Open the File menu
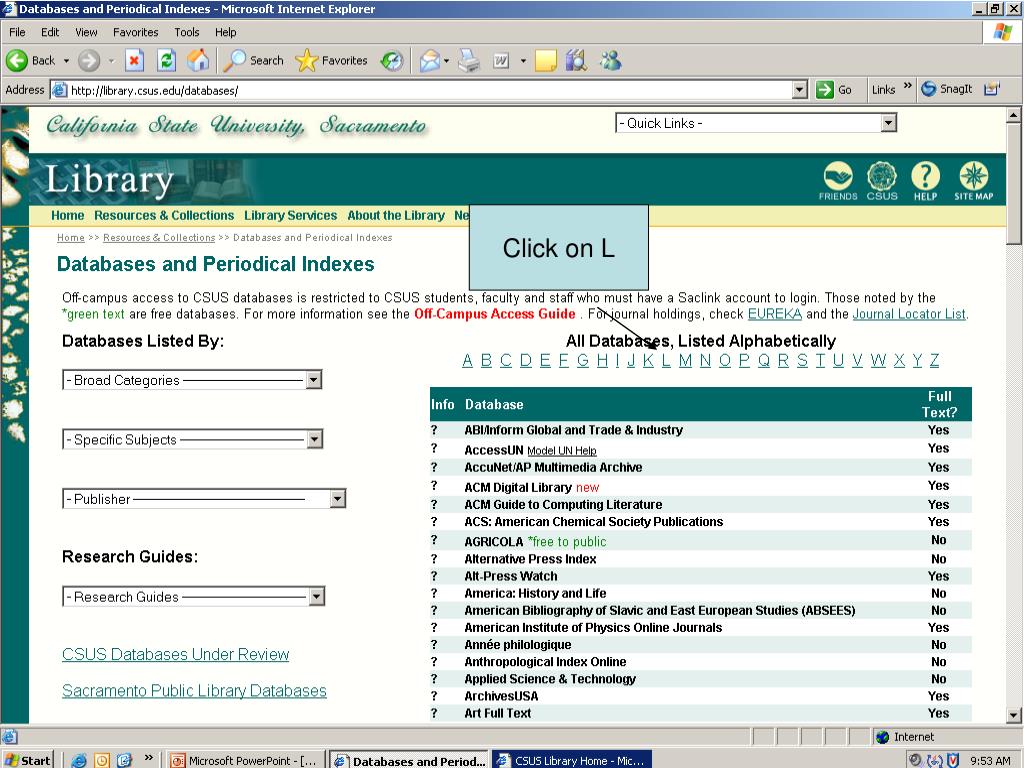Image resolution: width=1024 pixels, height=768 pixels. 17,32
